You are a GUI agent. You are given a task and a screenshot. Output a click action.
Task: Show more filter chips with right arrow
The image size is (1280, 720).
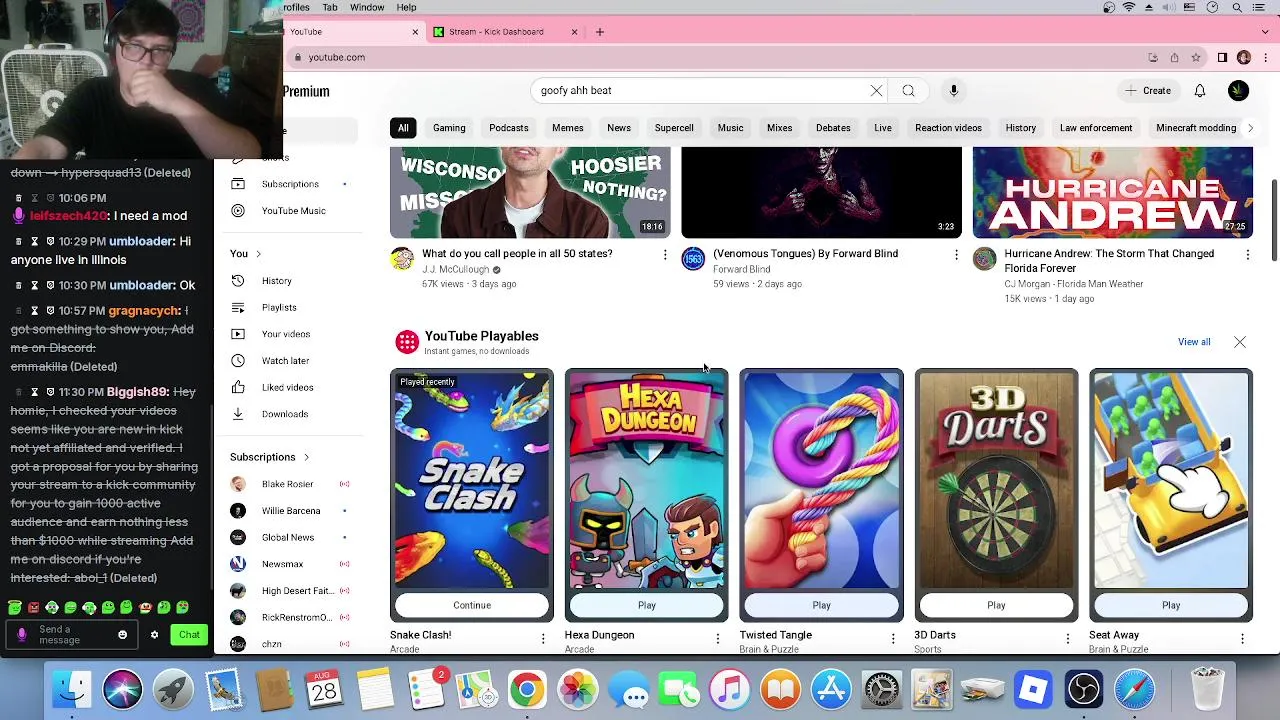(x=1250, y=128)
